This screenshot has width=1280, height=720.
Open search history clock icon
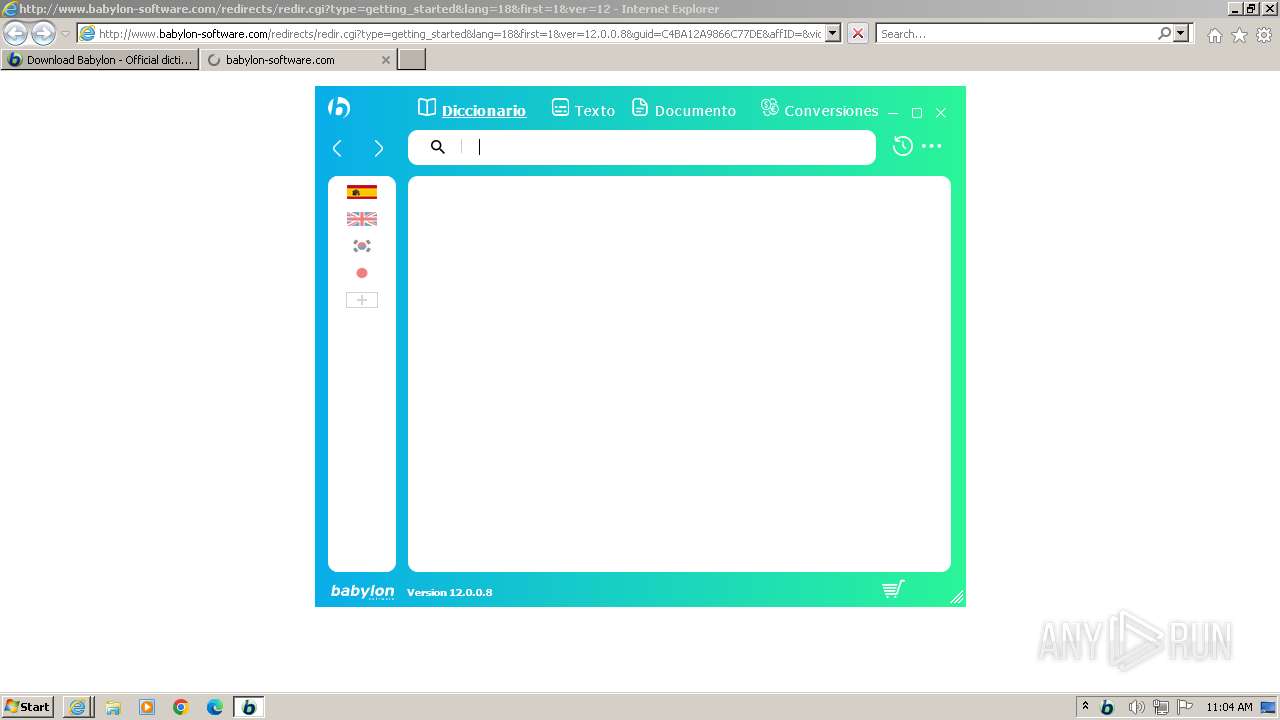[x=902, y=146]
